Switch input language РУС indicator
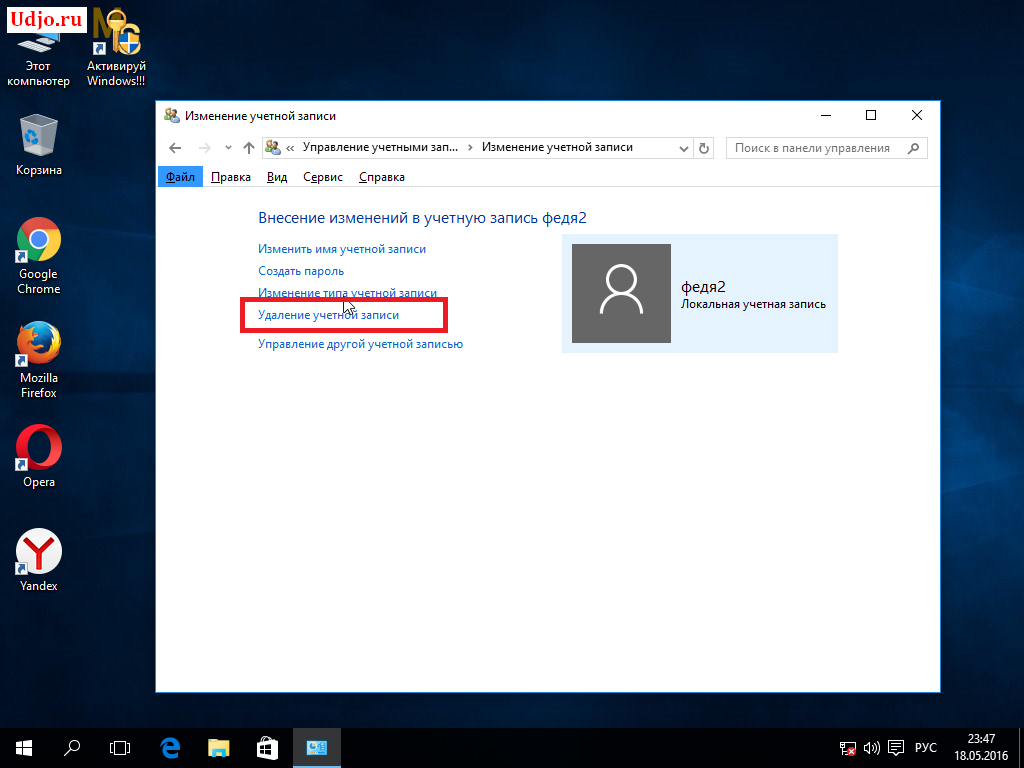 point(926,748)
